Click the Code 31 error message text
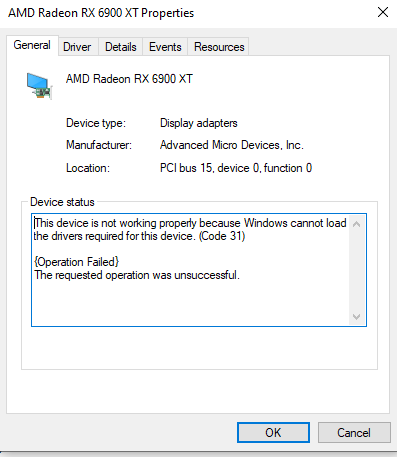This screenshot has width=397, height=457. [190, 229]
